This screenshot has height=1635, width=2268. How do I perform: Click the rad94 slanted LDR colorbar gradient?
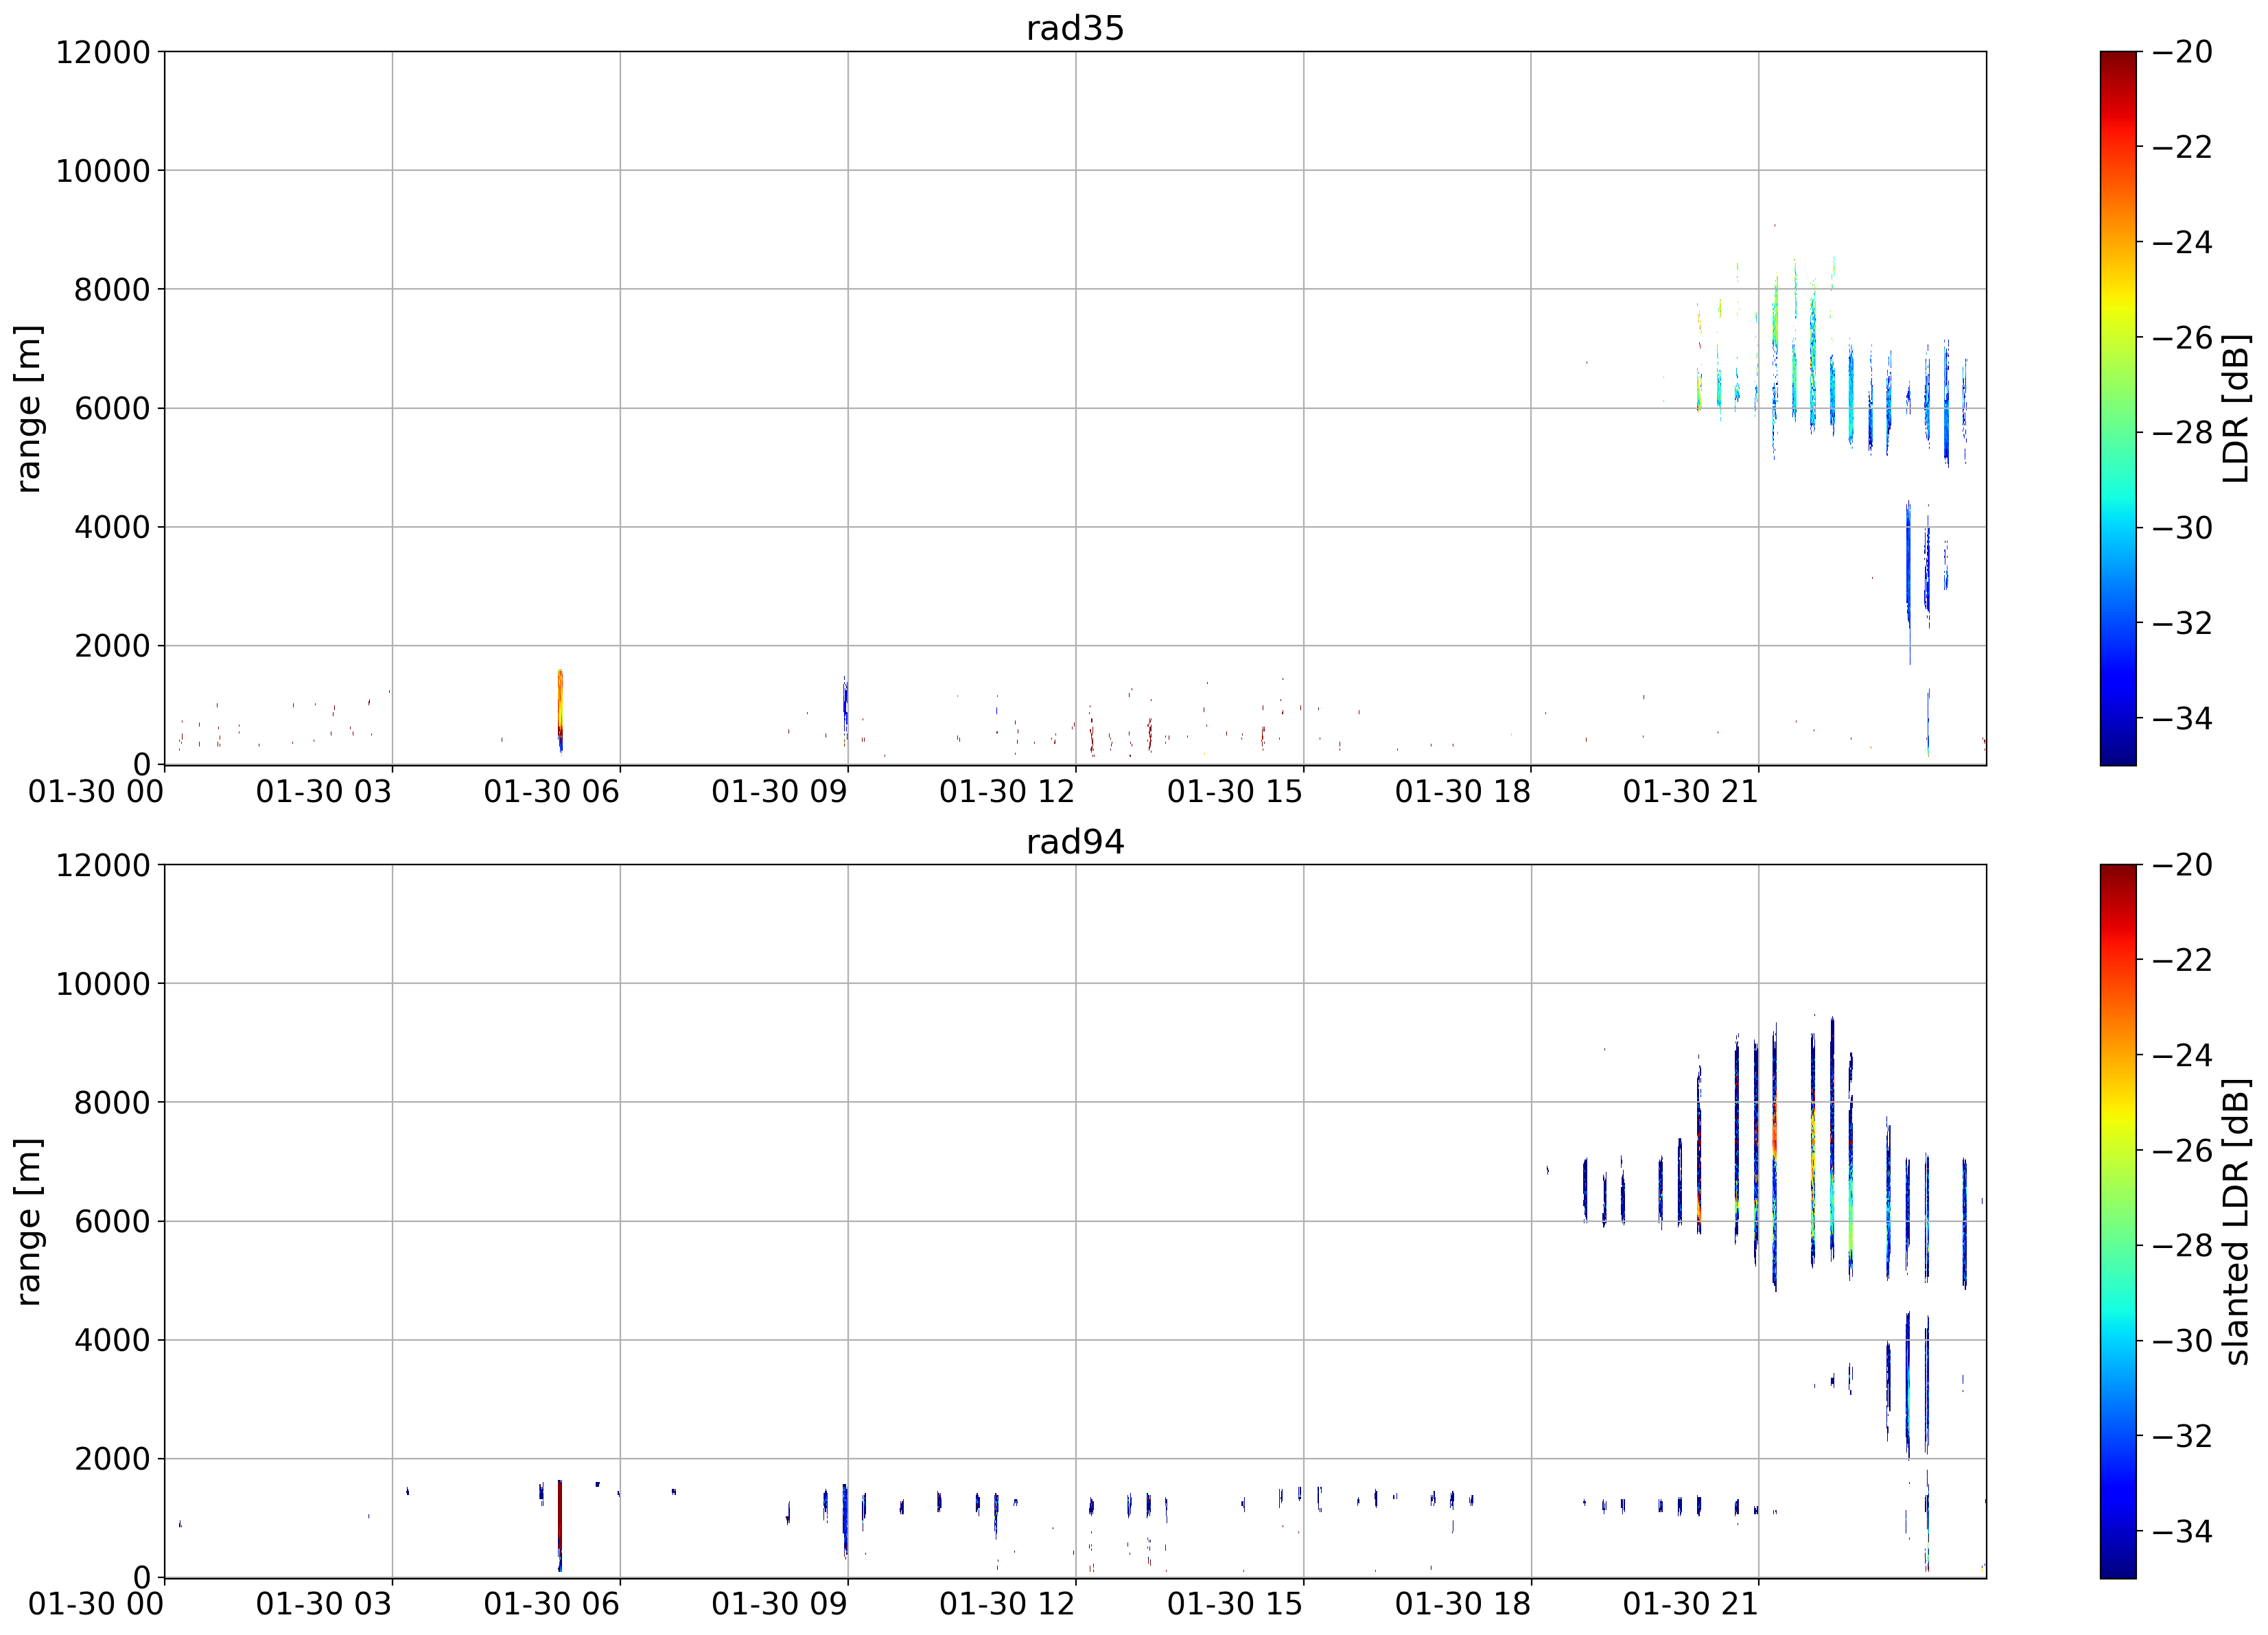click(x=2118, y=1221)
